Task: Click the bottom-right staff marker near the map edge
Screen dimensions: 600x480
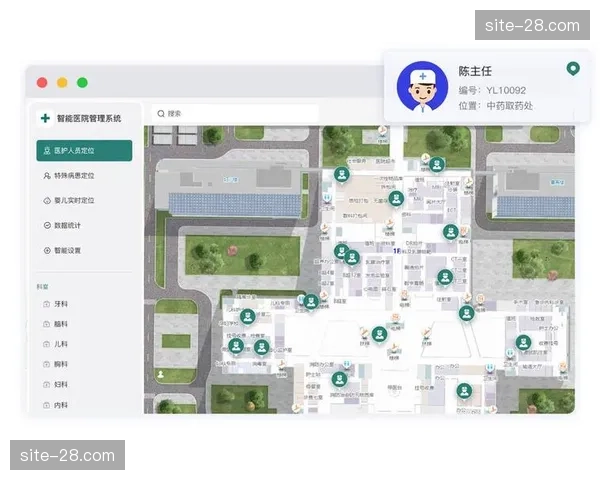Action: coord(464,391)
